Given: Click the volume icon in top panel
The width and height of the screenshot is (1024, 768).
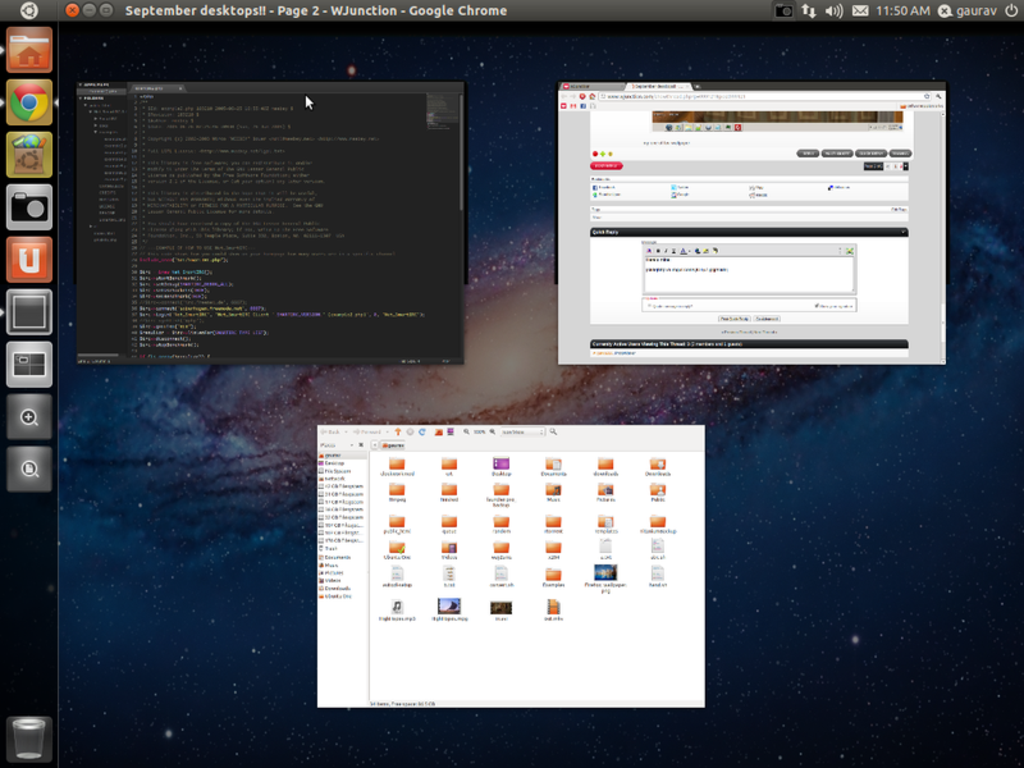Looking at the screenshot, I should point(834,10).
